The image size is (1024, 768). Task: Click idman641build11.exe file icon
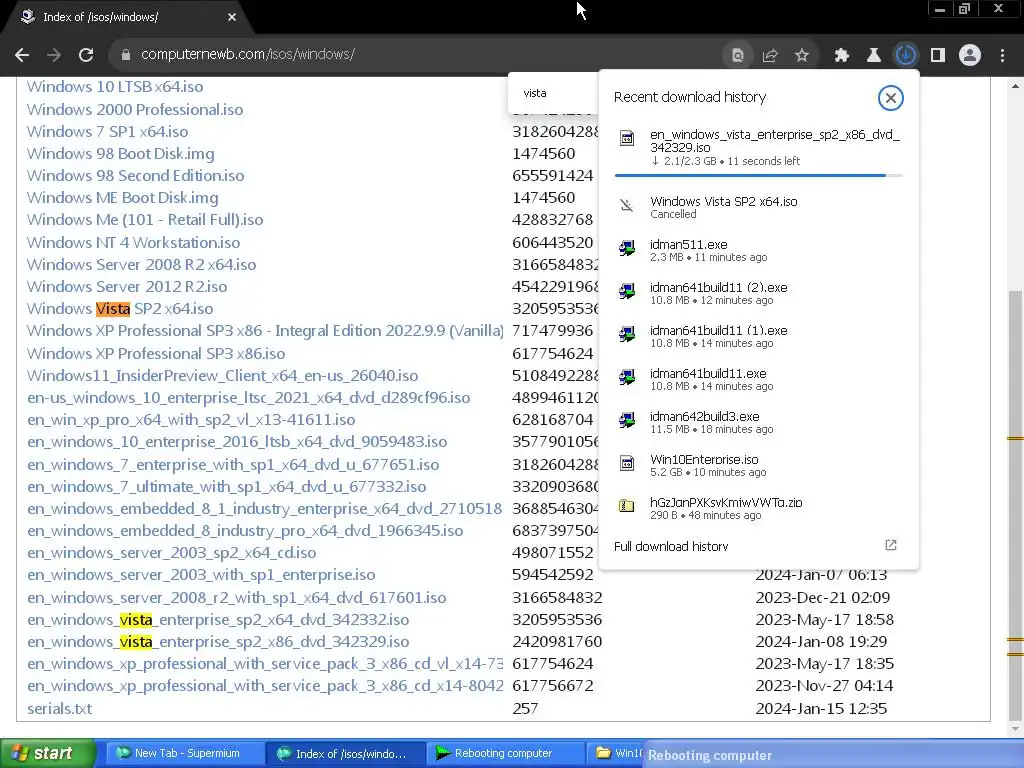click(x=627, y=377)
